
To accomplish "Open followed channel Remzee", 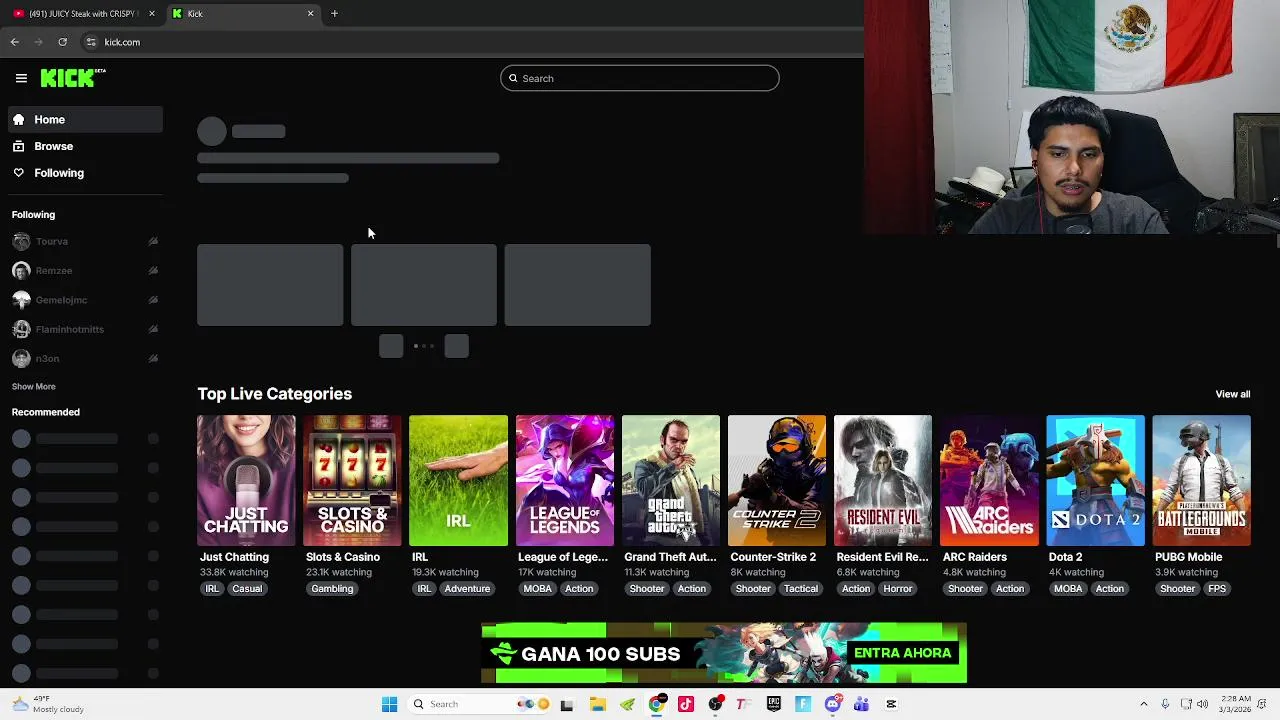I will tap(85, 270).
